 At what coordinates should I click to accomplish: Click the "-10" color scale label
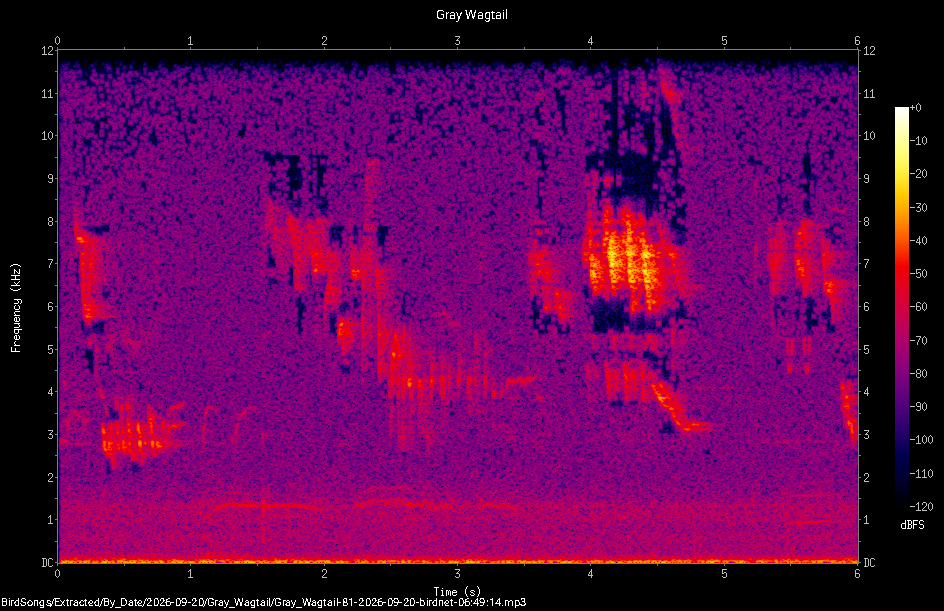(x=918, y=141)
